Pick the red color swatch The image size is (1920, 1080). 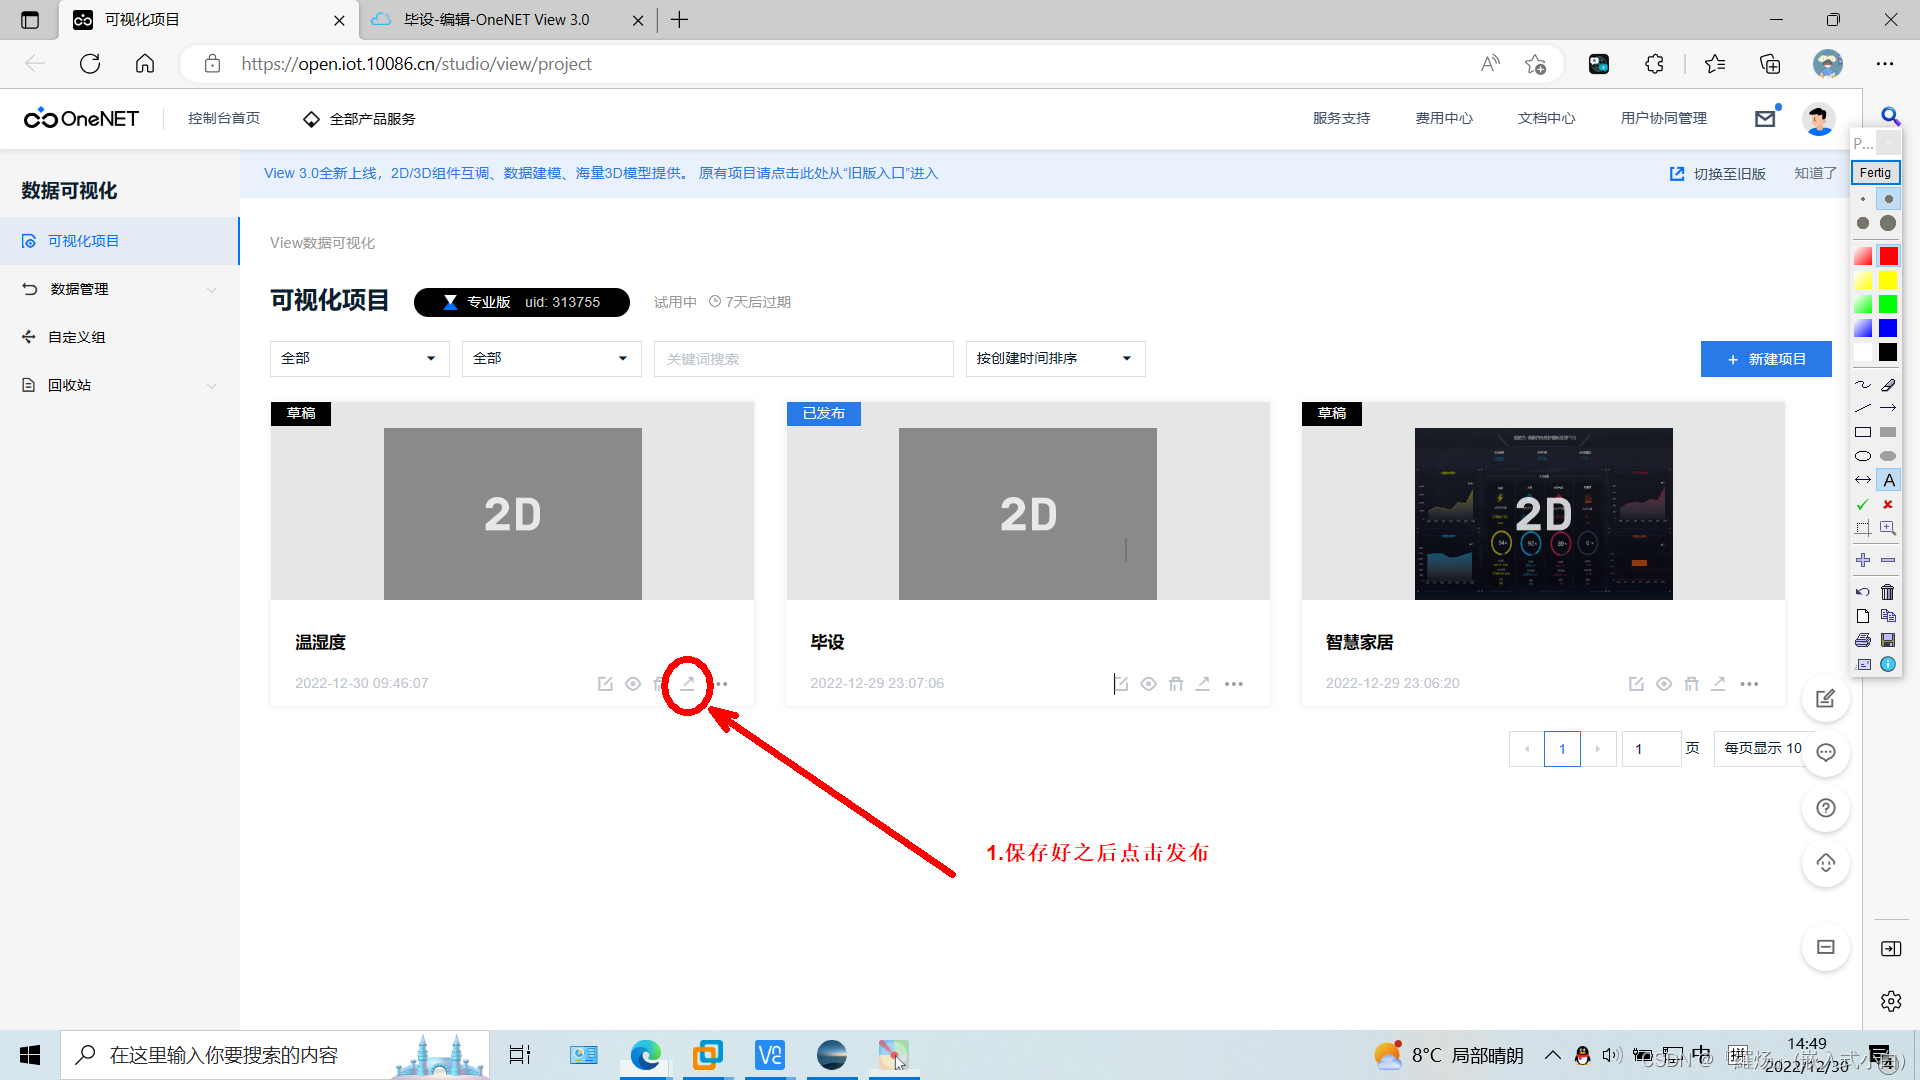(x=1888, y=256)
